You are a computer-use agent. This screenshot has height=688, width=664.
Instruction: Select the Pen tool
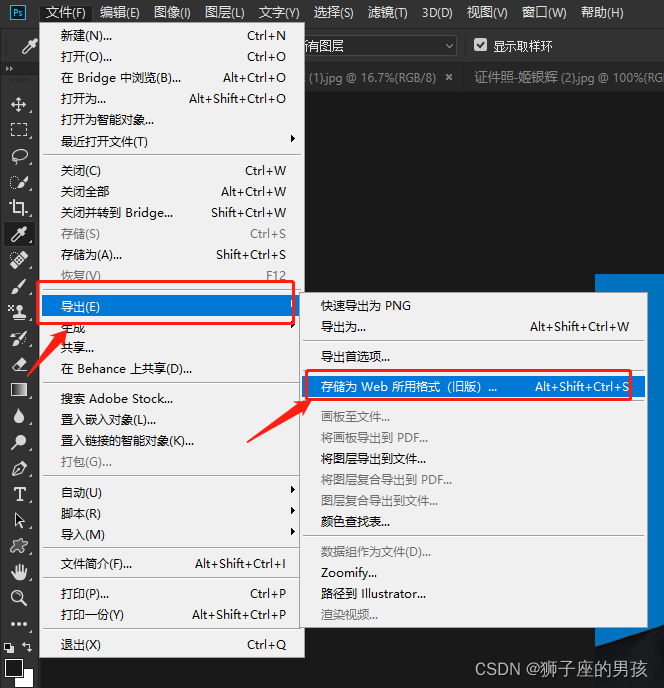pyautogui.click(x=18, y=469)
